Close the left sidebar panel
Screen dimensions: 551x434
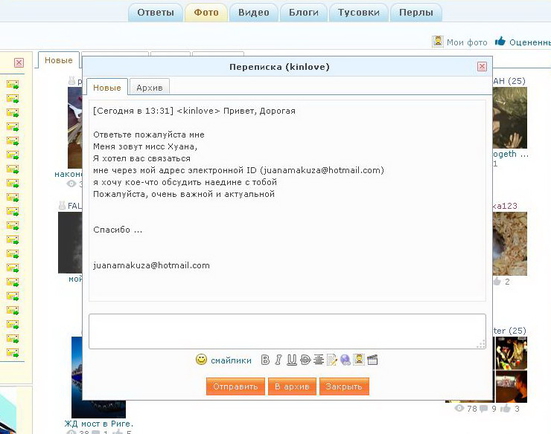pyautogui.click(x=19, y=63)
